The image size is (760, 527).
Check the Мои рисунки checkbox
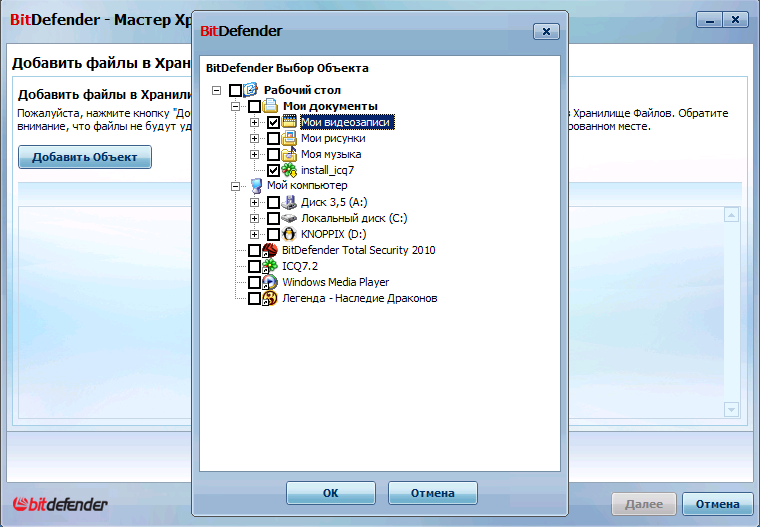point(273,139)
